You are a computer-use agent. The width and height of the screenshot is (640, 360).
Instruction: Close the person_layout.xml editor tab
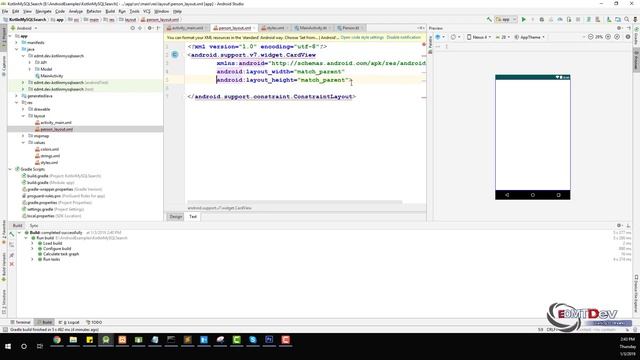point(254,28)
